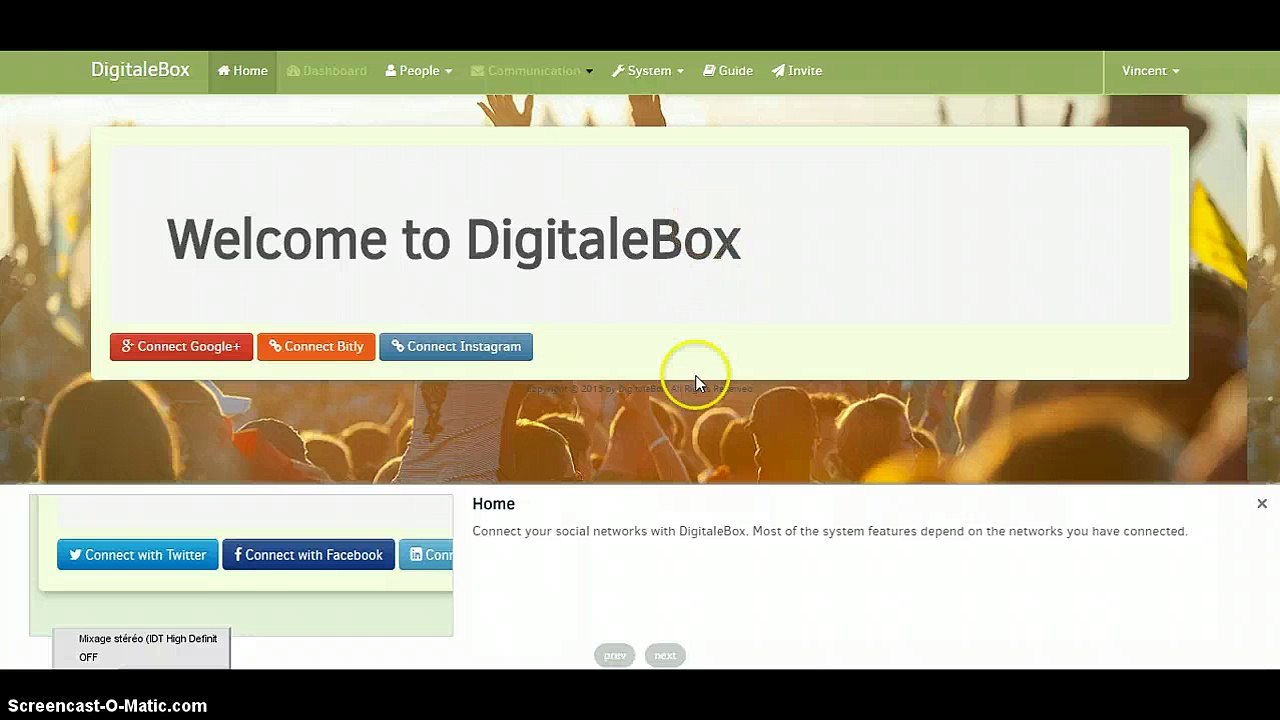This screenshot has height=720, width=1280.
Task: Click the Dashboard icon in the navbar
Action: (293, 71)
